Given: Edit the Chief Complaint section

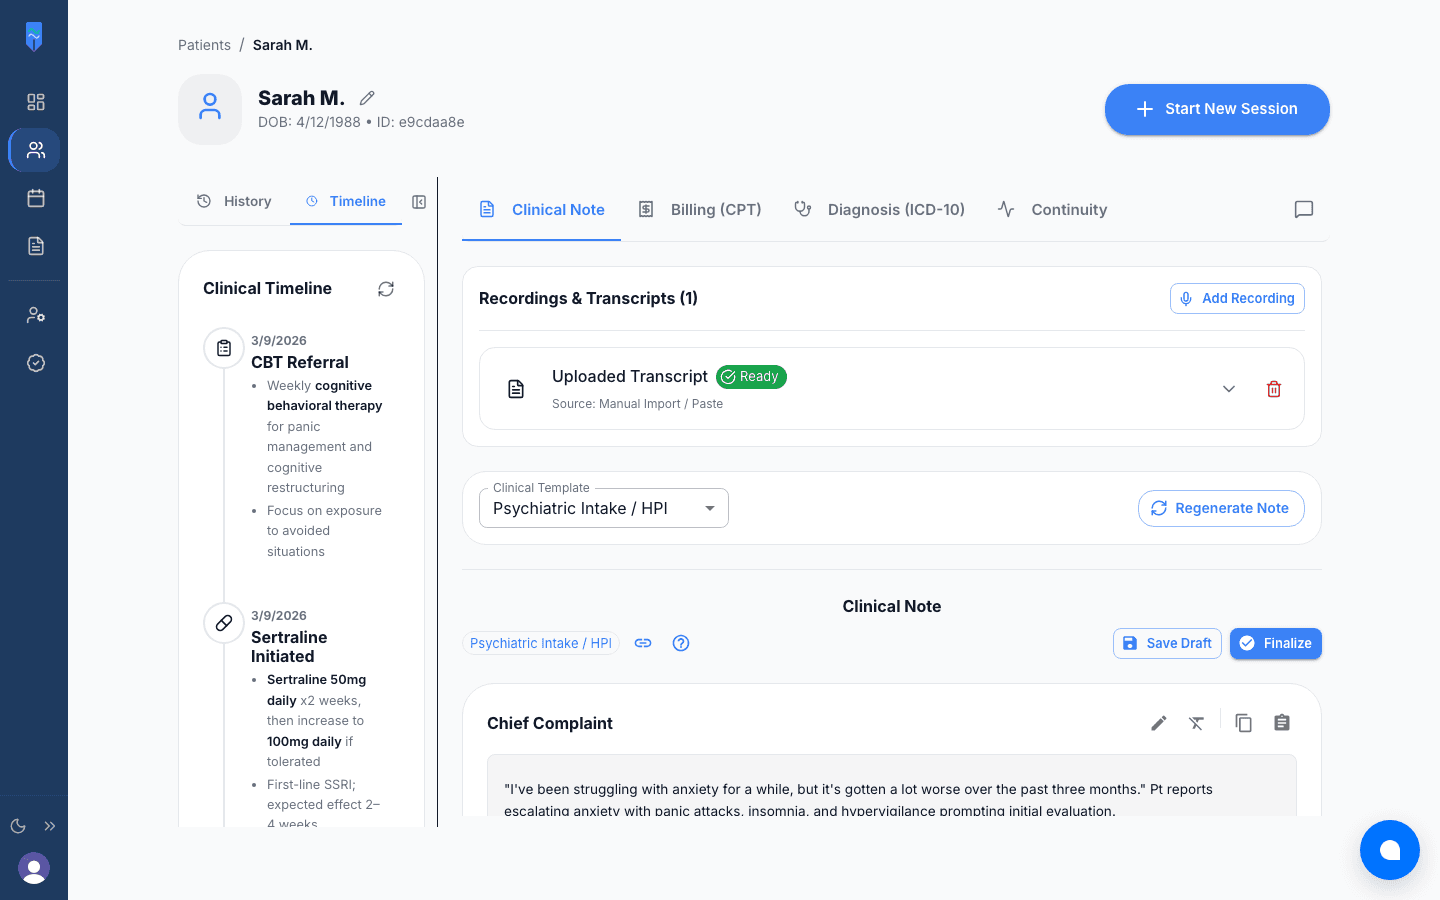Looking at the screenshot, I should (1158, 723).
